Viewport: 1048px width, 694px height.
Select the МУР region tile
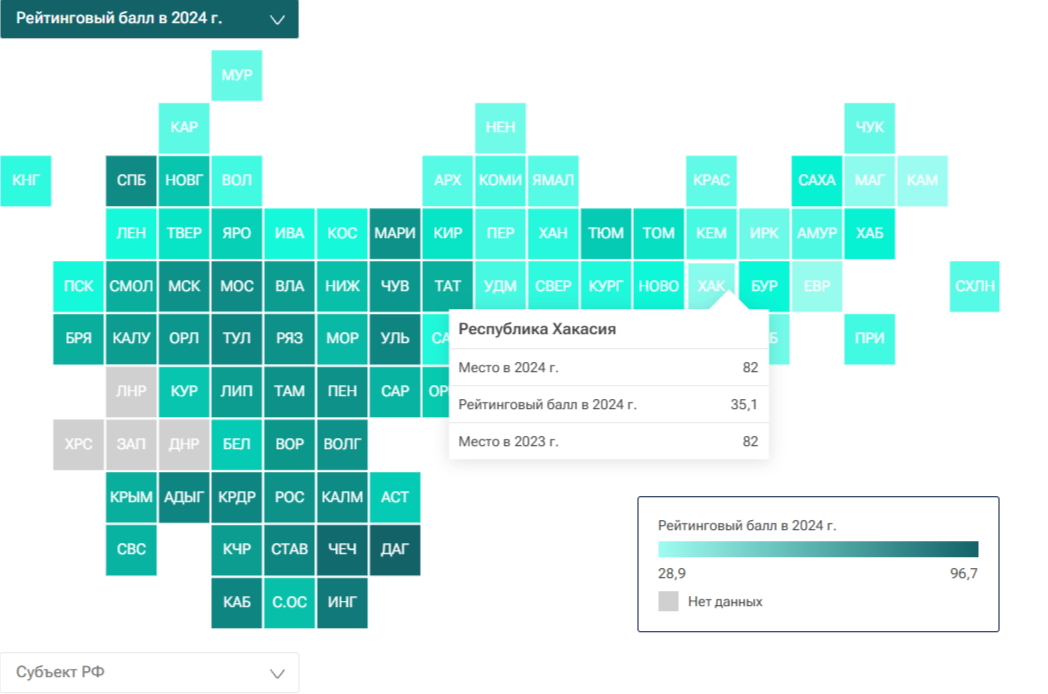coord(237,76)
